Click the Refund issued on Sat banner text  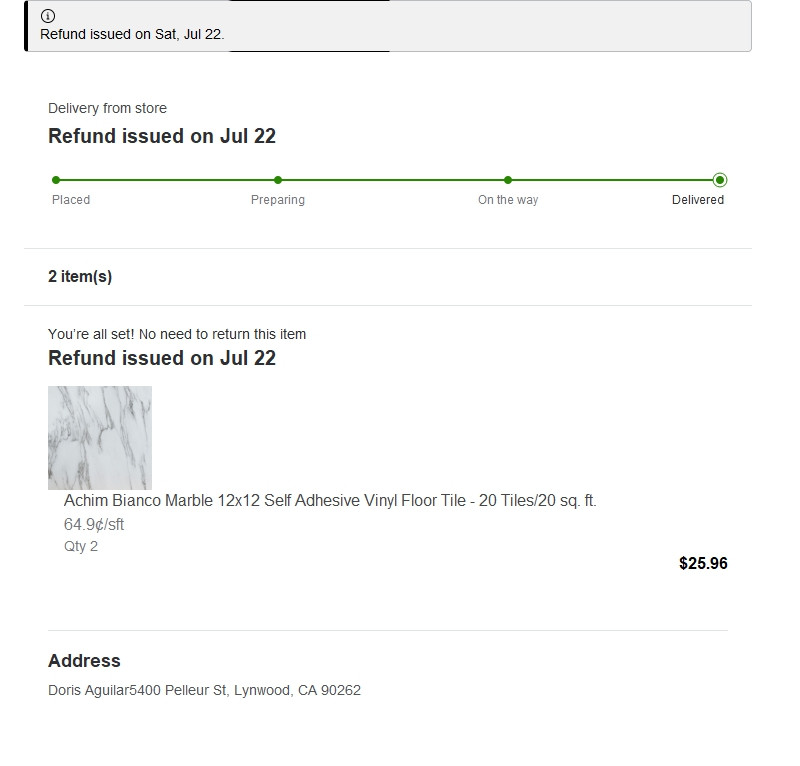click(132, 34)
